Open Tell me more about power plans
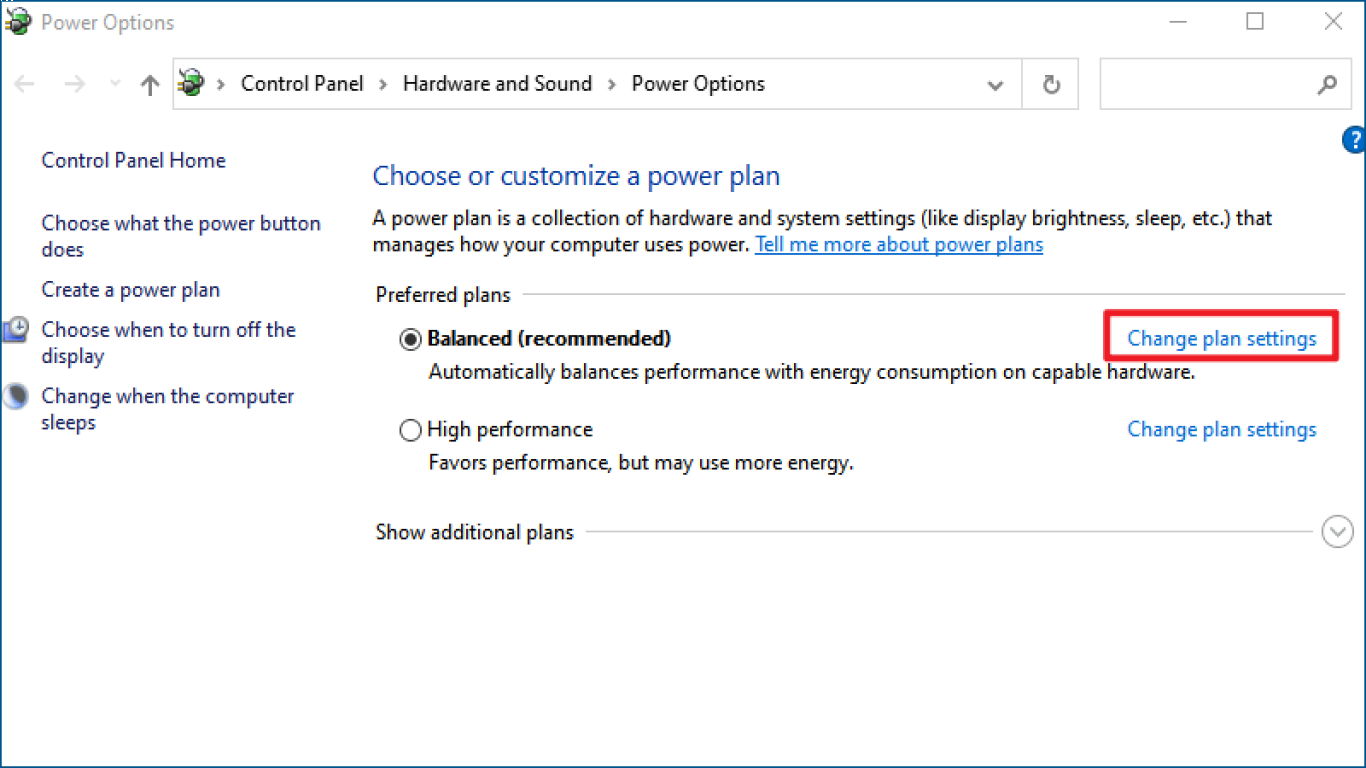This screenshot has width=1366, height=768. click(x=898, y=245)
